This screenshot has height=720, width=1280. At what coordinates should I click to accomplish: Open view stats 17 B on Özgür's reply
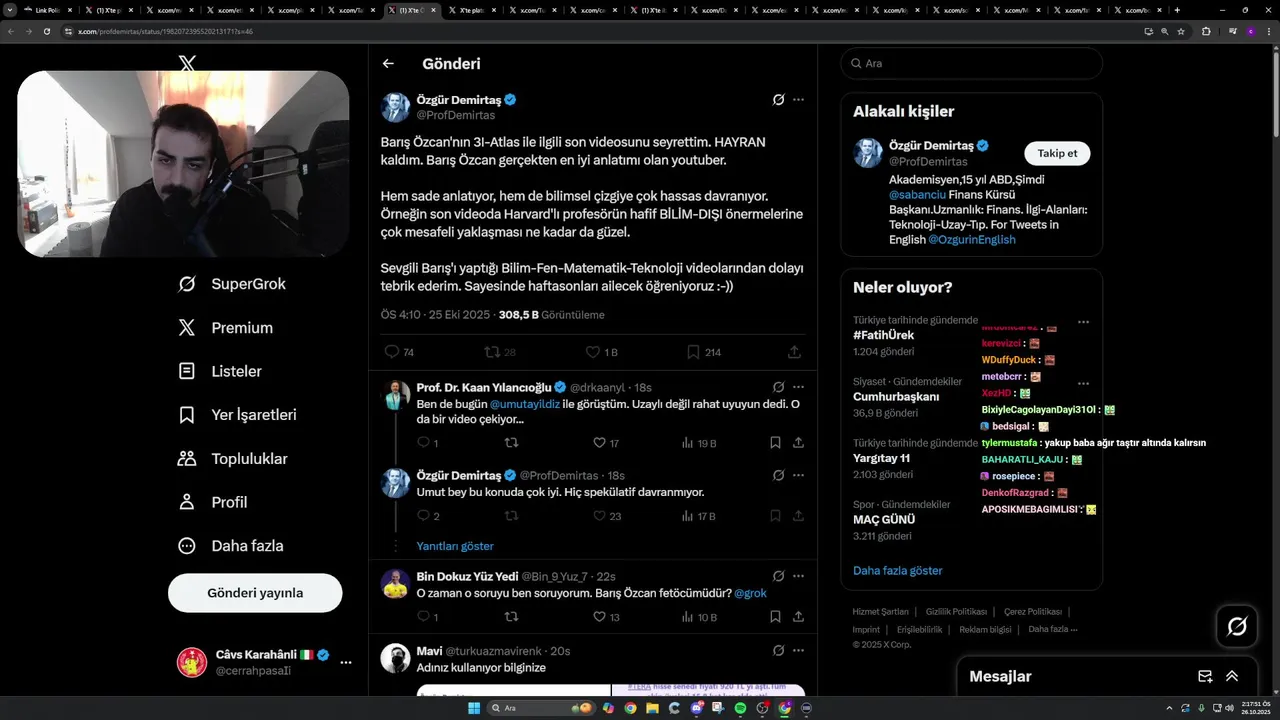(698, 516)
